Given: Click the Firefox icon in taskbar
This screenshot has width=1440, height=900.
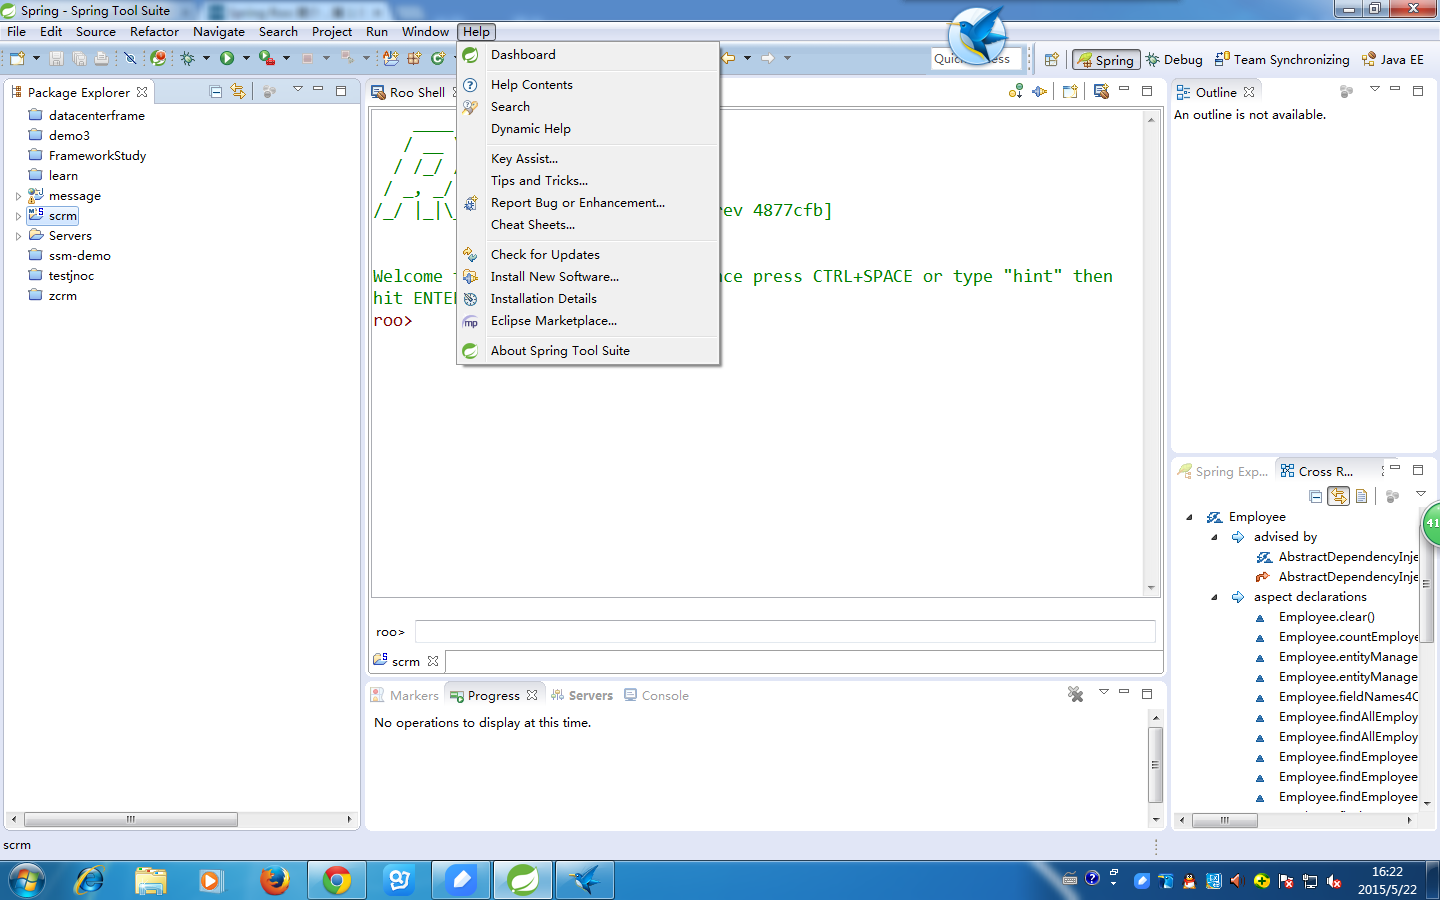Looking at the screenshot, I should pyautogui.click(x=274, y=880).
